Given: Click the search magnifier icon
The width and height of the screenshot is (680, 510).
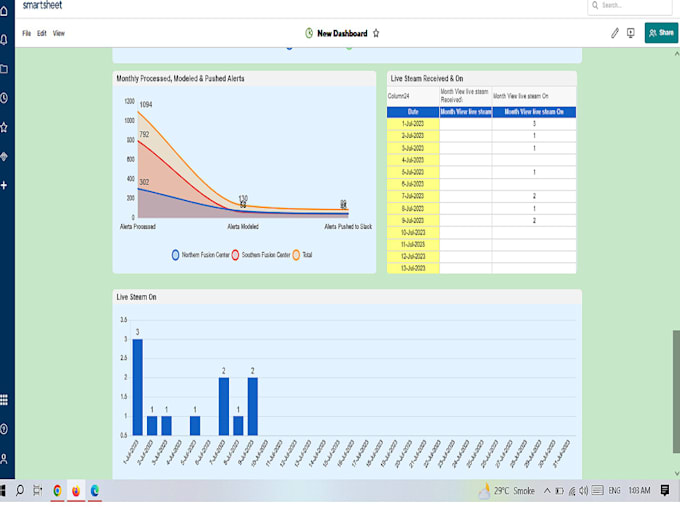Looking at the screenshot, I should click(595, 5).
